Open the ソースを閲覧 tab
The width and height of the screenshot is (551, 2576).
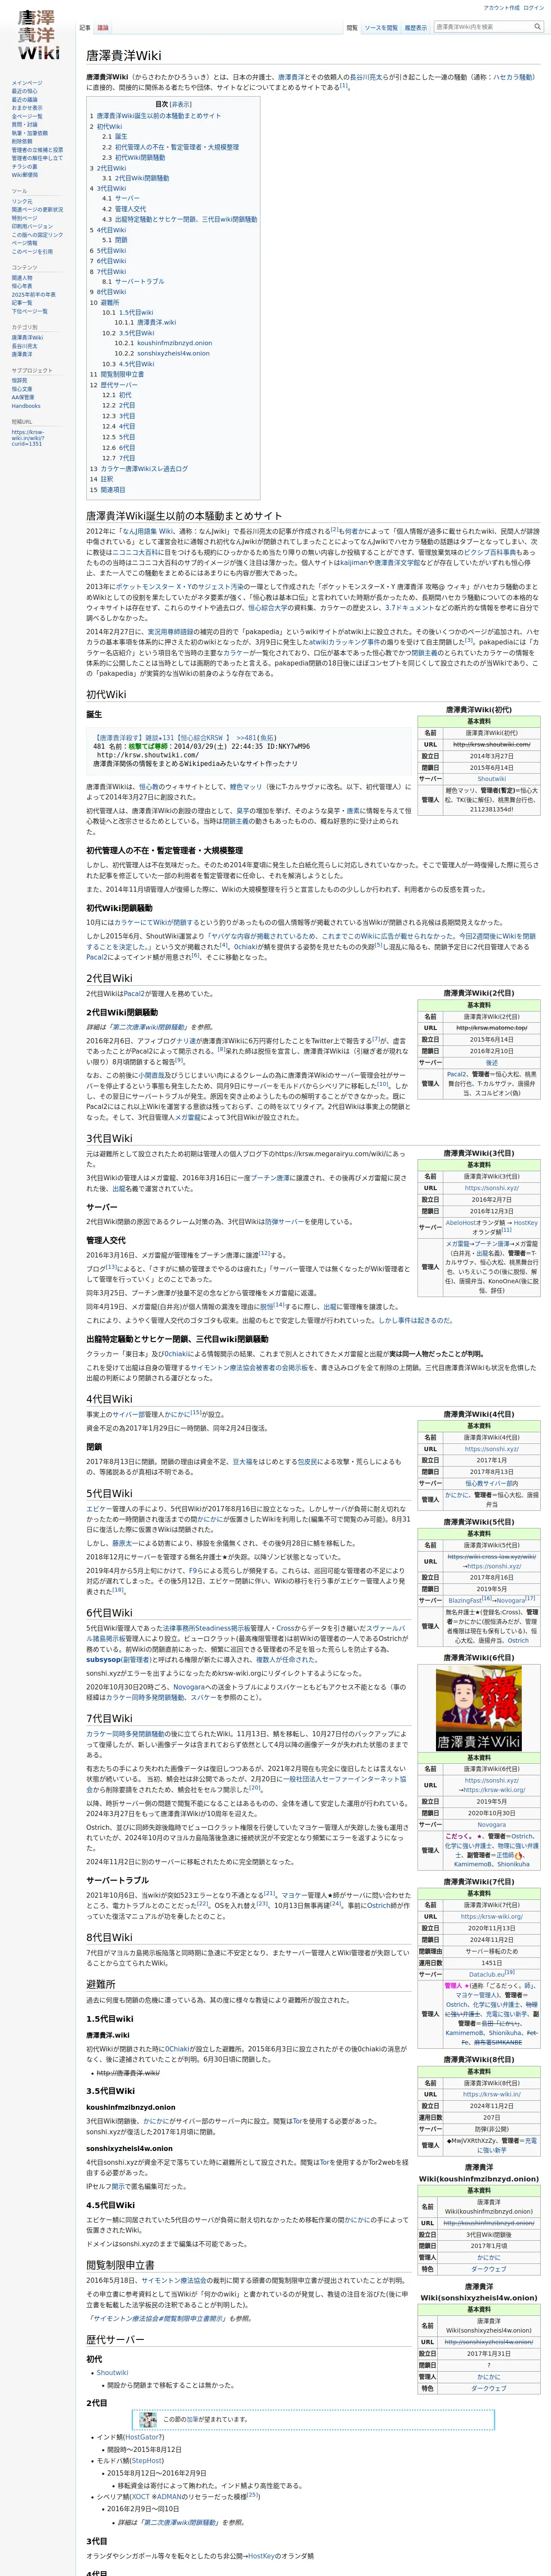381,28
